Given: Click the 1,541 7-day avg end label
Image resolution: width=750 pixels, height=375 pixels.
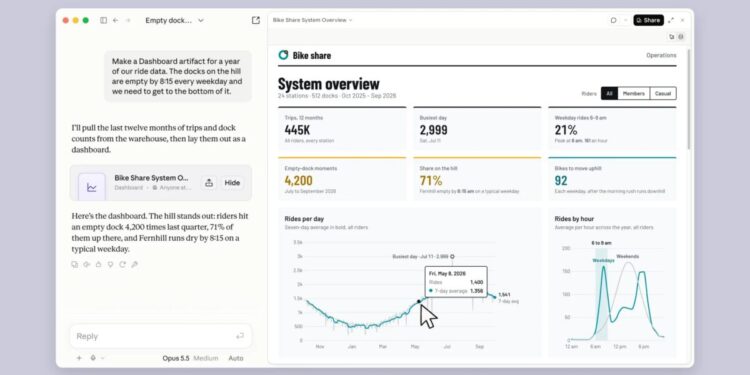Looking at the screenshot, I should (508, 298).
